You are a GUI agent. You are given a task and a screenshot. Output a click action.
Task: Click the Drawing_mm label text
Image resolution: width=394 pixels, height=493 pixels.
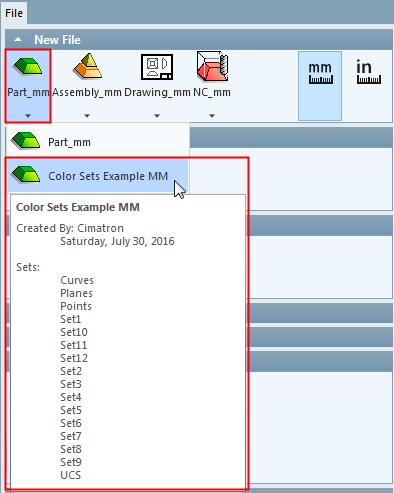[x=157, y=92]
